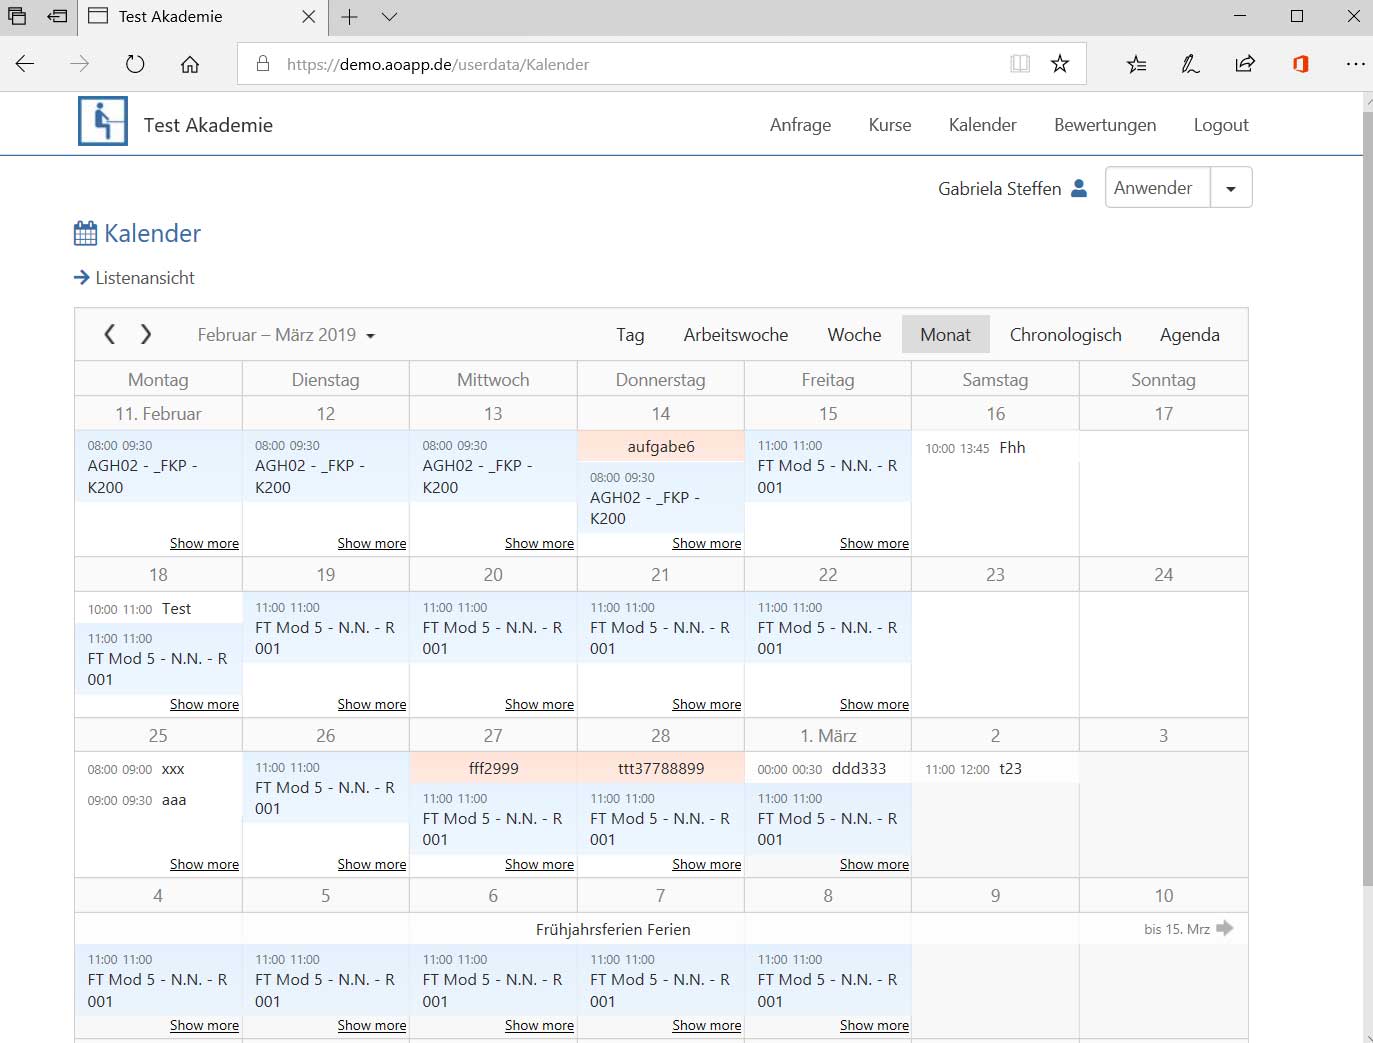
Task: Open the ttt37788899 event
Action: [661, 768]
